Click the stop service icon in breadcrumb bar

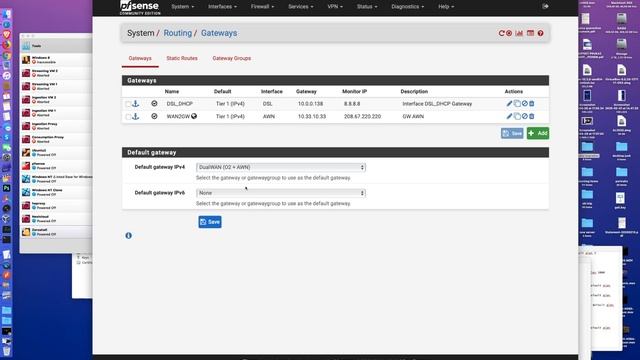click(509, 33)
